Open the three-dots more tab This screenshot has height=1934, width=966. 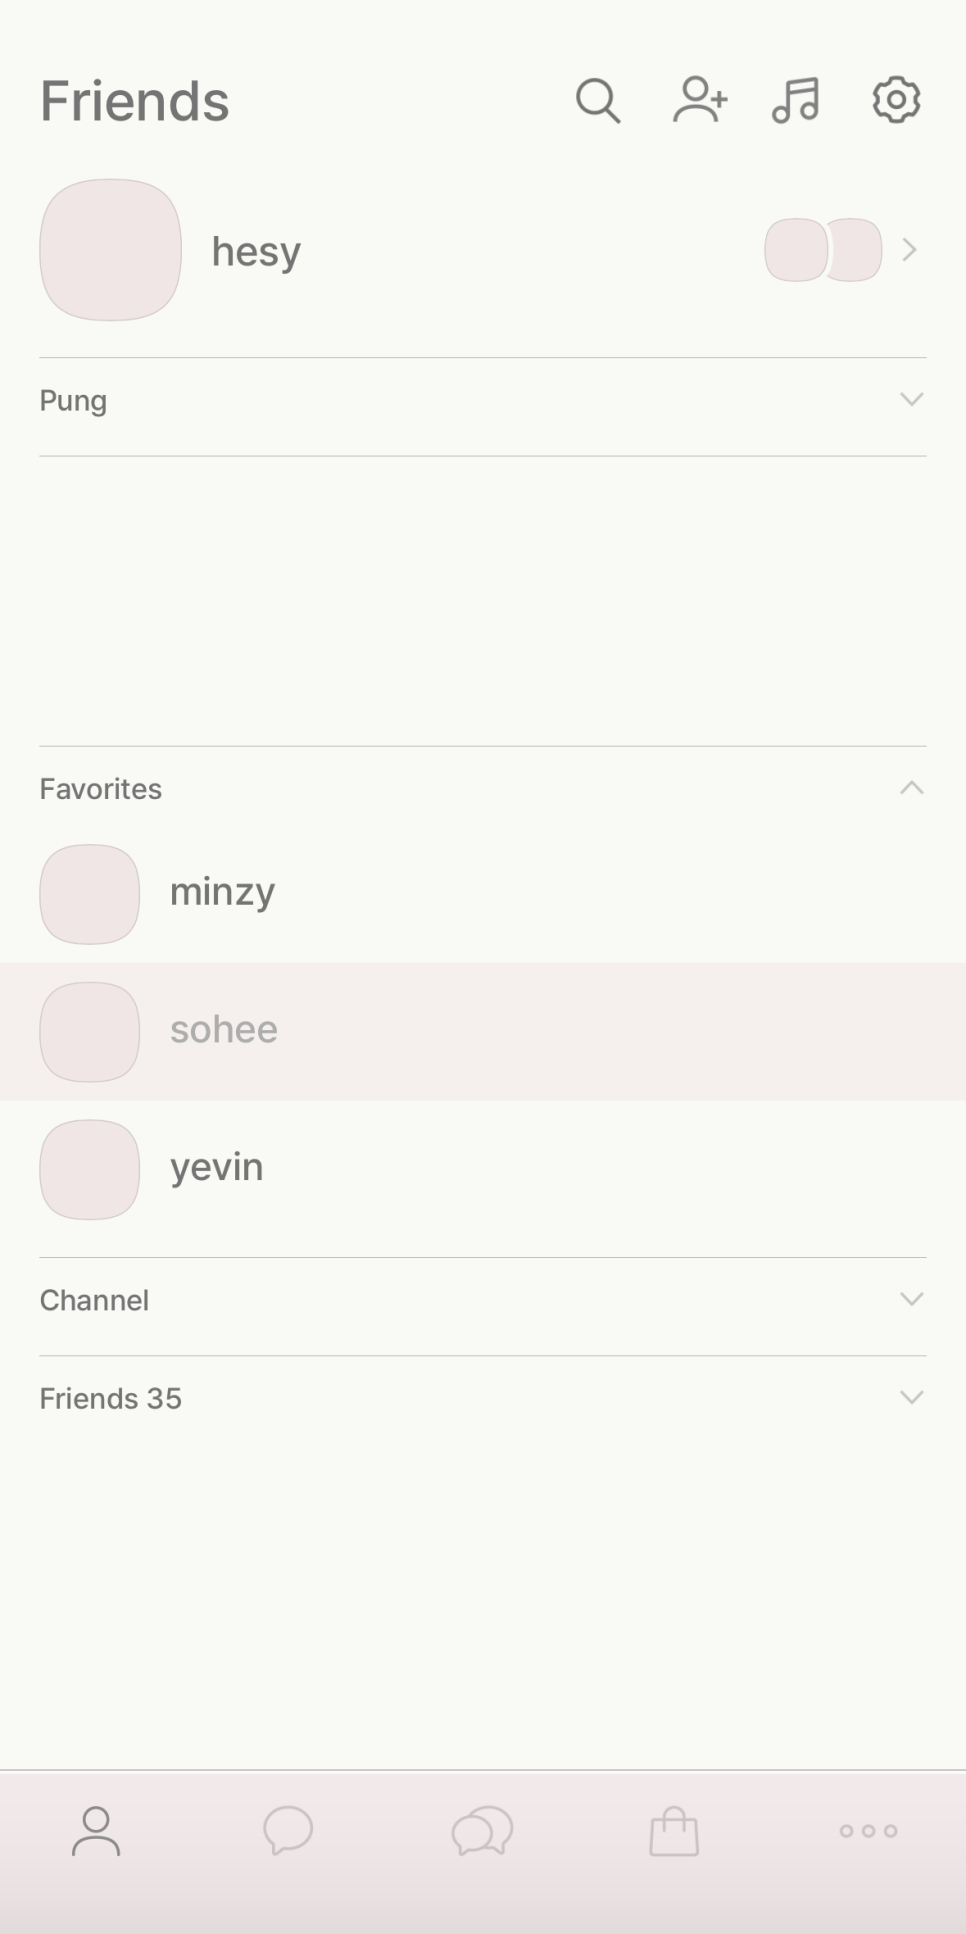point(868,1831)
